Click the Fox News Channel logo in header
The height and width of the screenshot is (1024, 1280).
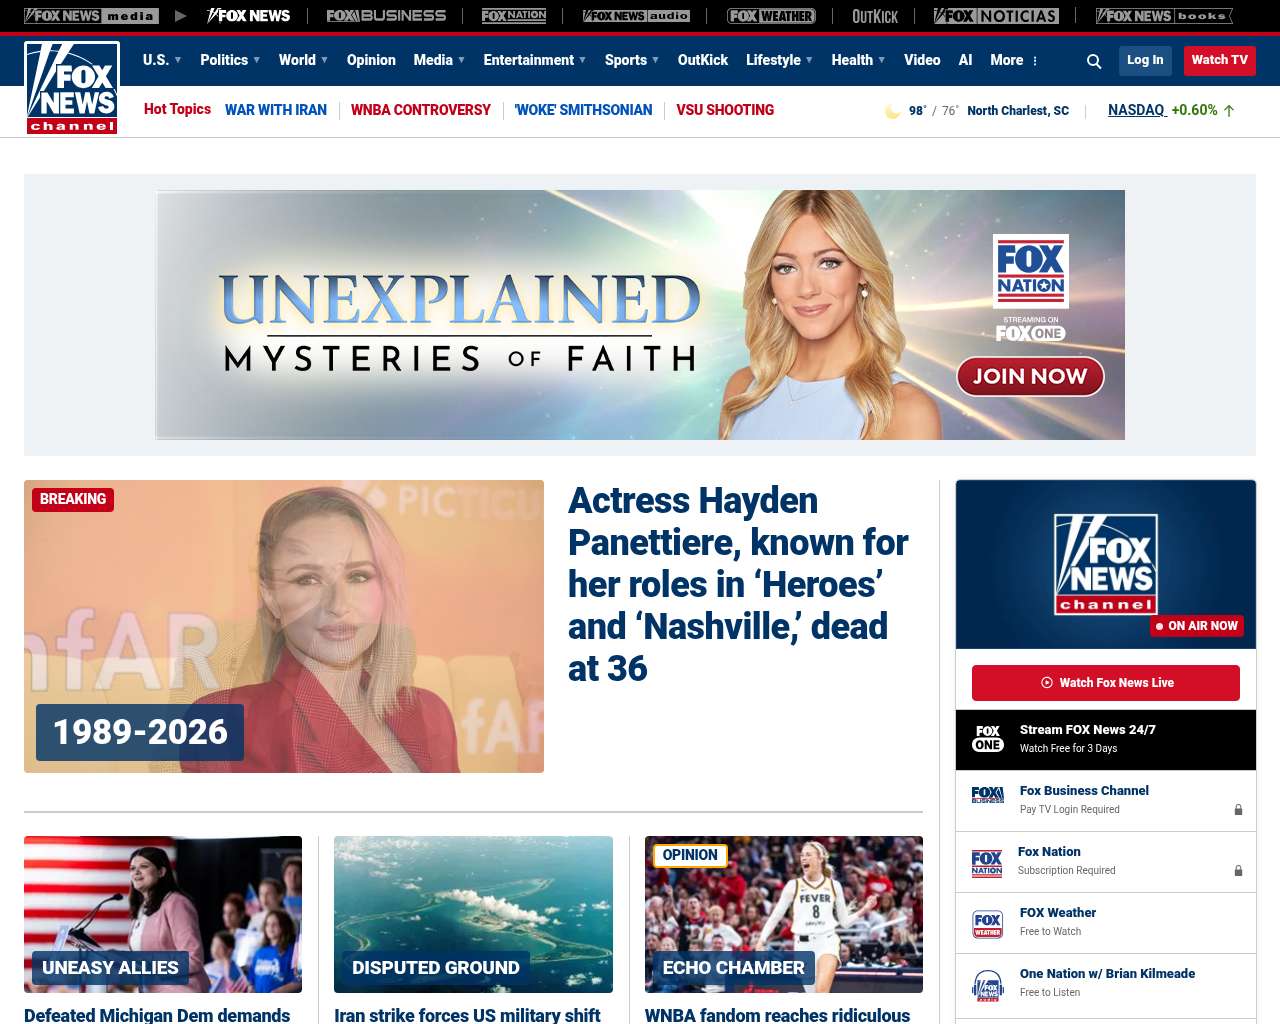72,88
